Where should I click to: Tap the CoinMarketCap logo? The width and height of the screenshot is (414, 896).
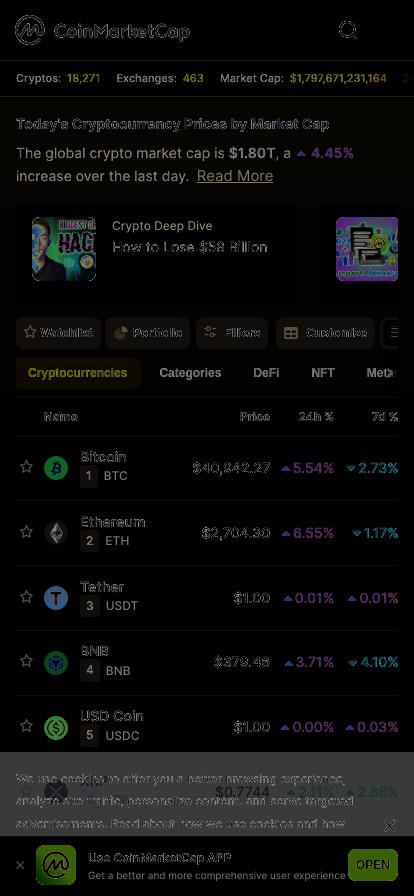[x=102, y=30]
